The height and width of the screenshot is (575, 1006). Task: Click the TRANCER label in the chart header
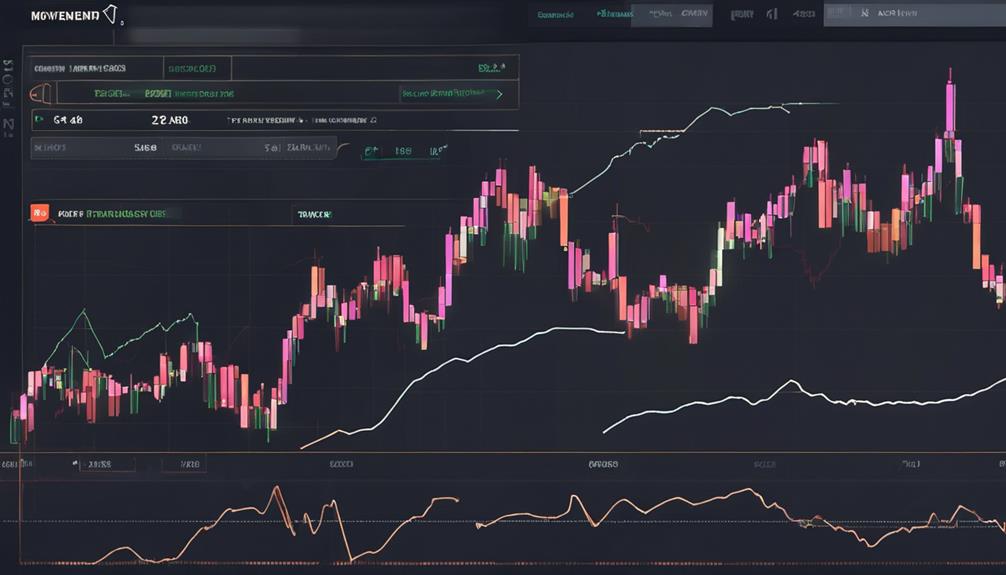(x=314, y=214)
